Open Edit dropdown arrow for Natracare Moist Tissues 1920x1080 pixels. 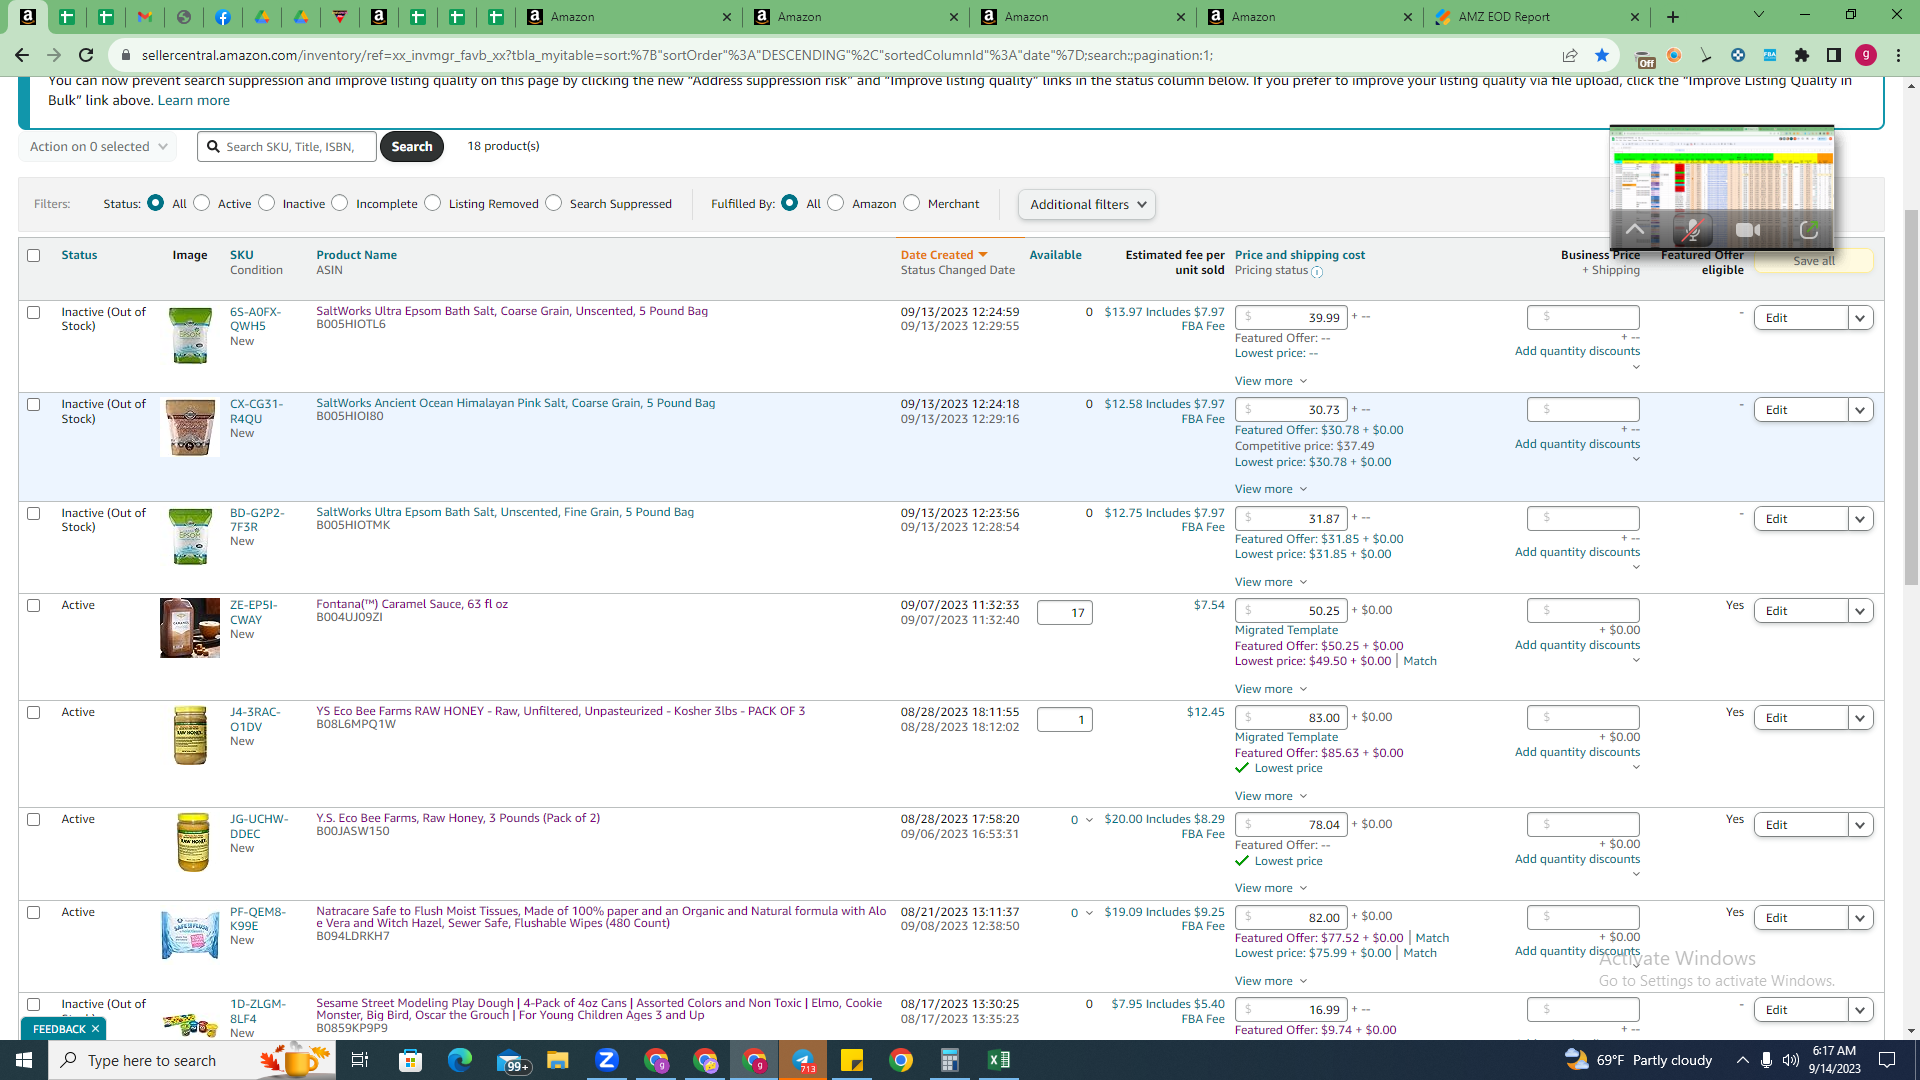point(1860,918)
